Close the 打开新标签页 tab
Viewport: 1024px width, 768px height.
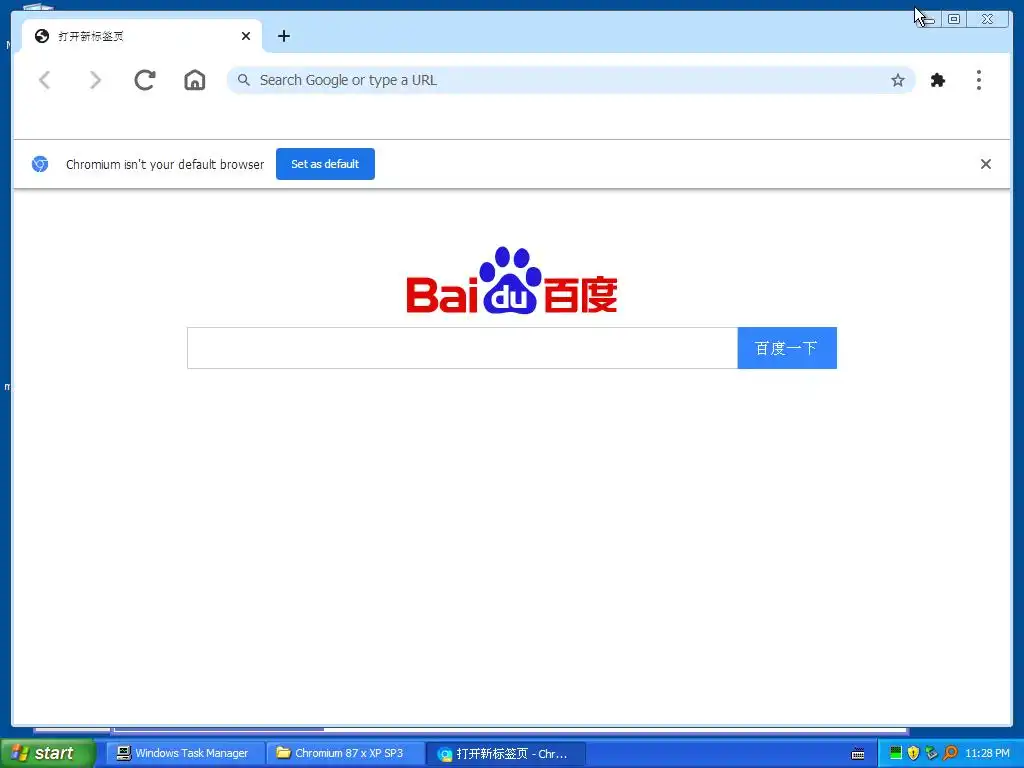246,36
